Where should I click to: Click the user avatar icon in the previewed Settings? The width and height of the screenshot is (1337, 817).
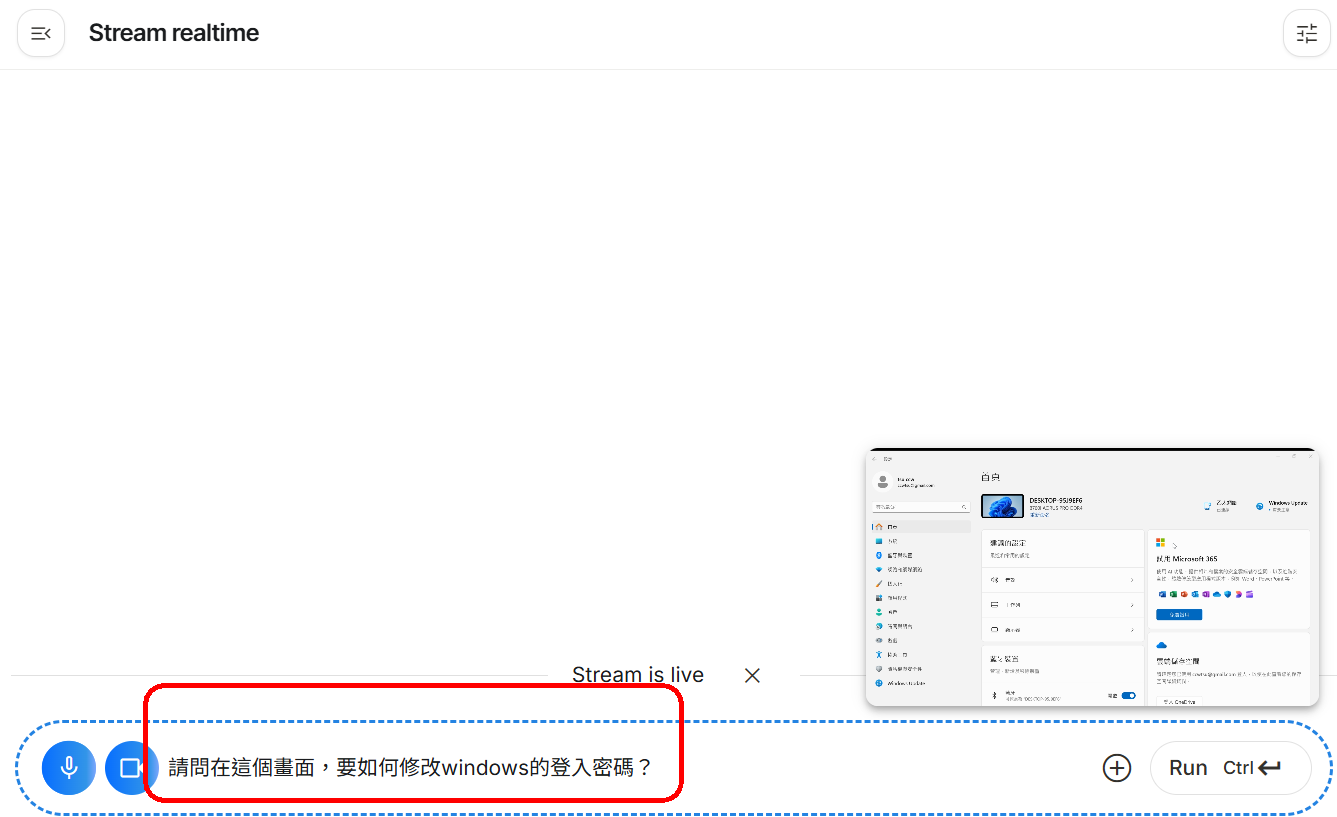click(x=882, y=482)
